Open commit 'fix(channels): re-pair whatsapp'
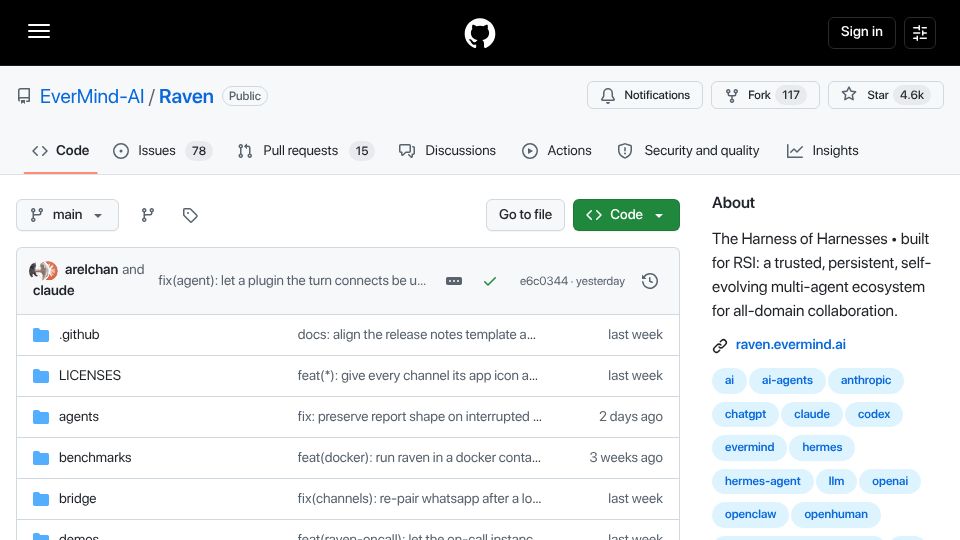This screenshot has height=540, width=960. tap(419, 499)
